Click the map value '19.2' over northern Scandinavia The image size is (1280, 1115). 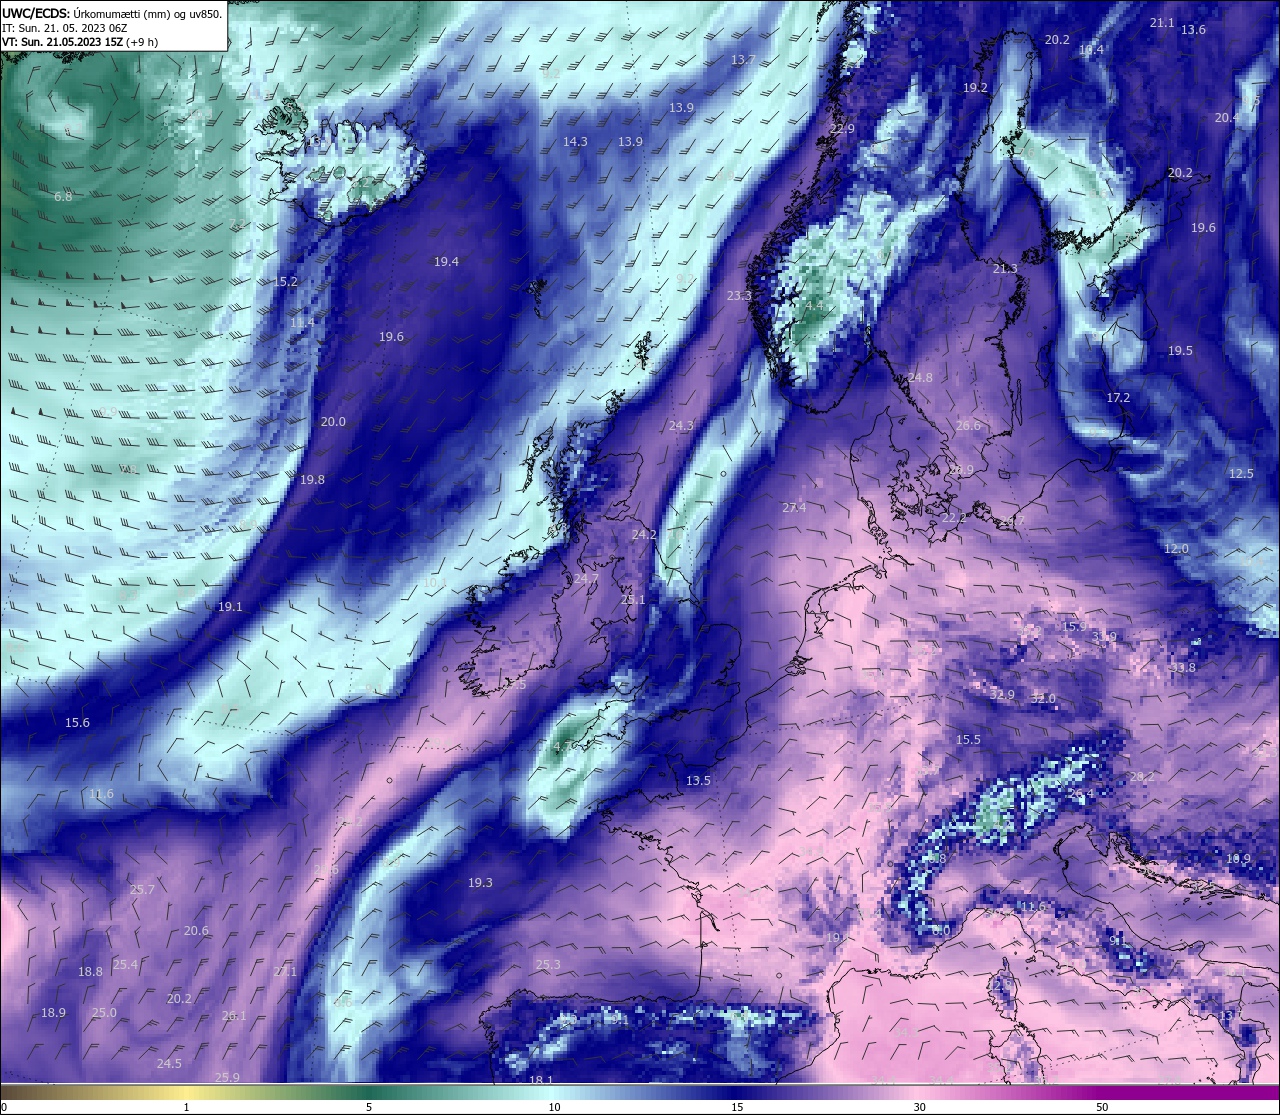[975, 87]
